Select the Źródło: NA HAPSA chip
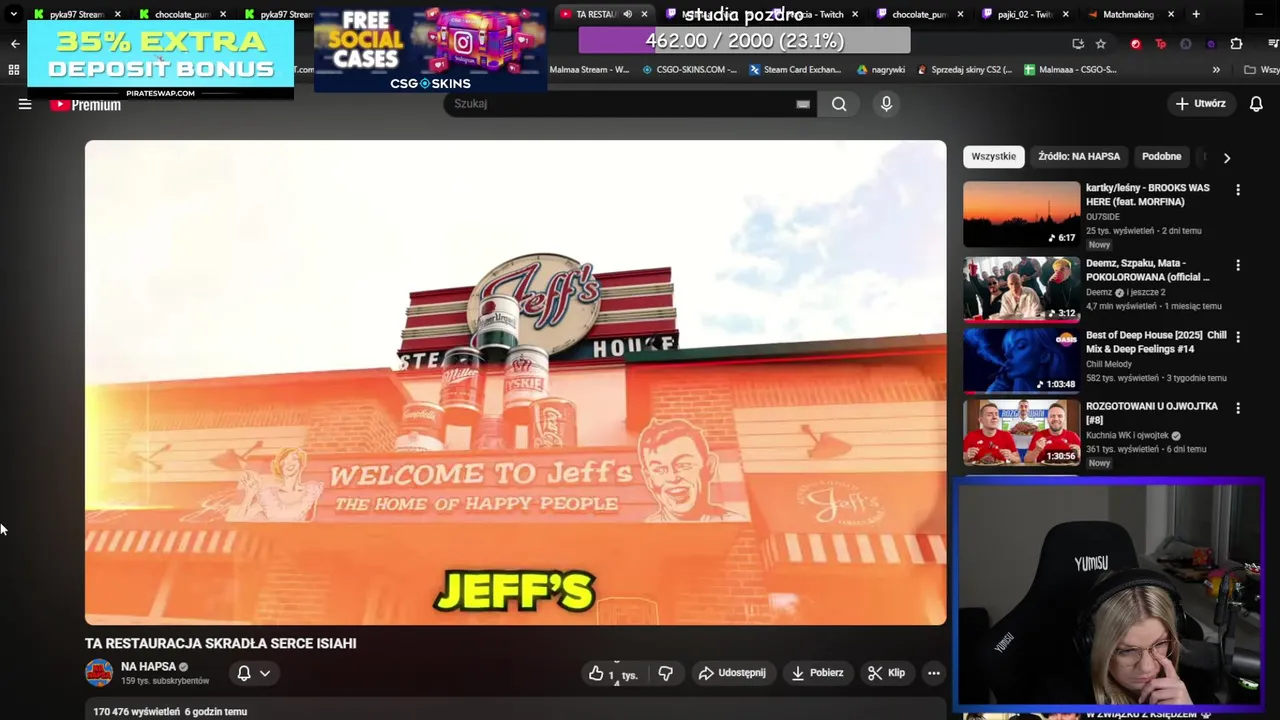Viewport: 1280px width, 720px height. point(1079,156)
